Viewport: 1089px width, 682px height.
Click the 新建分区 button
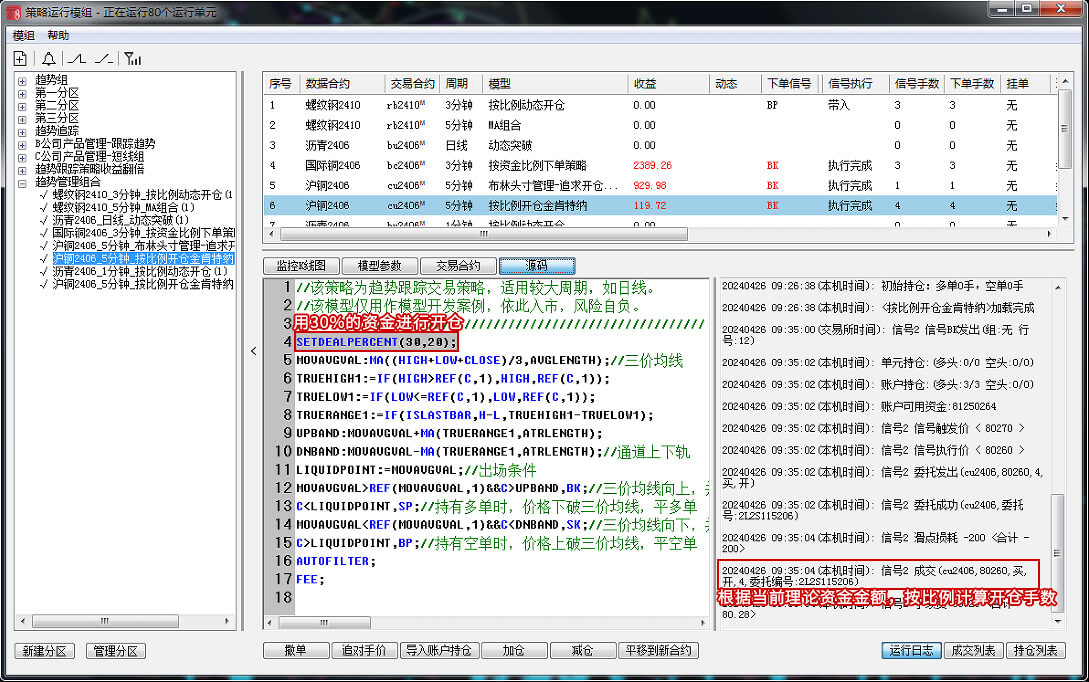[x=45, y=651]
